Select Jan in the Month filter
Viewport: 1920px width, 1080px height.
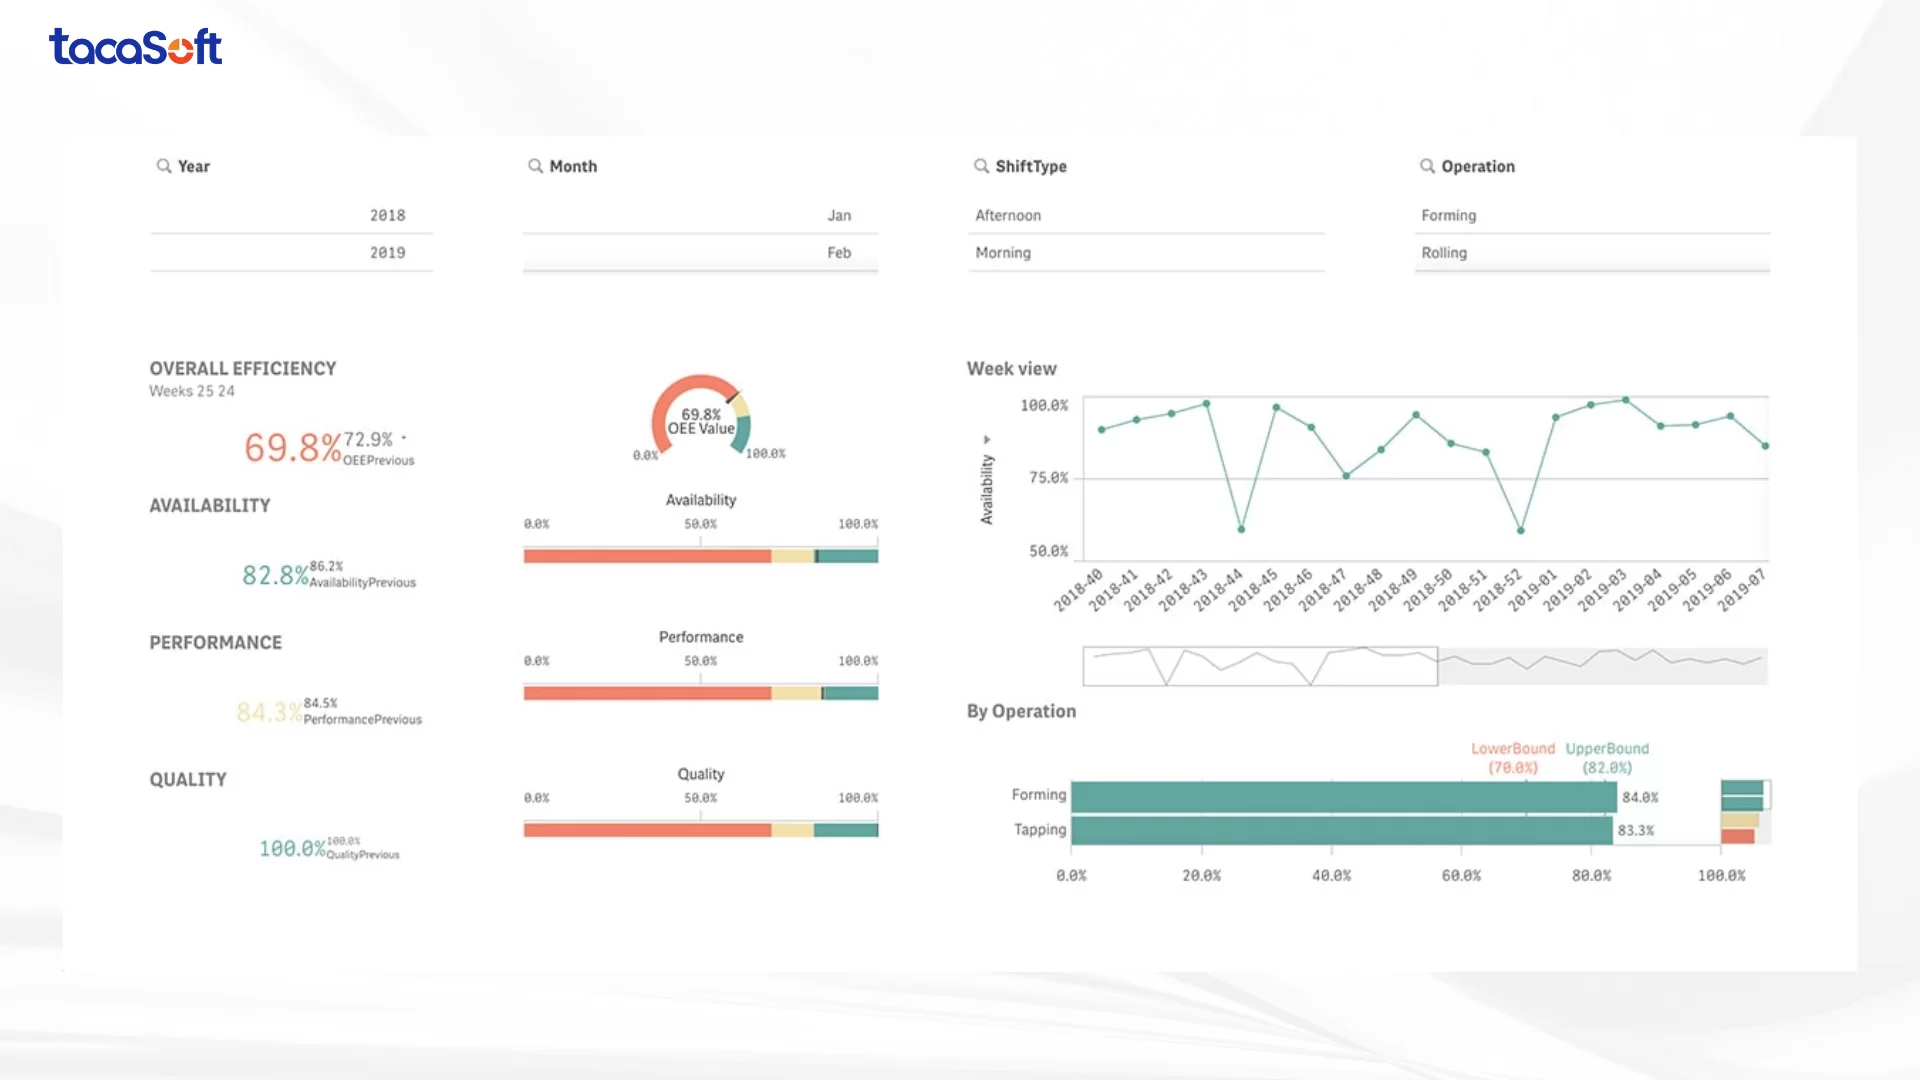point(839,215)
